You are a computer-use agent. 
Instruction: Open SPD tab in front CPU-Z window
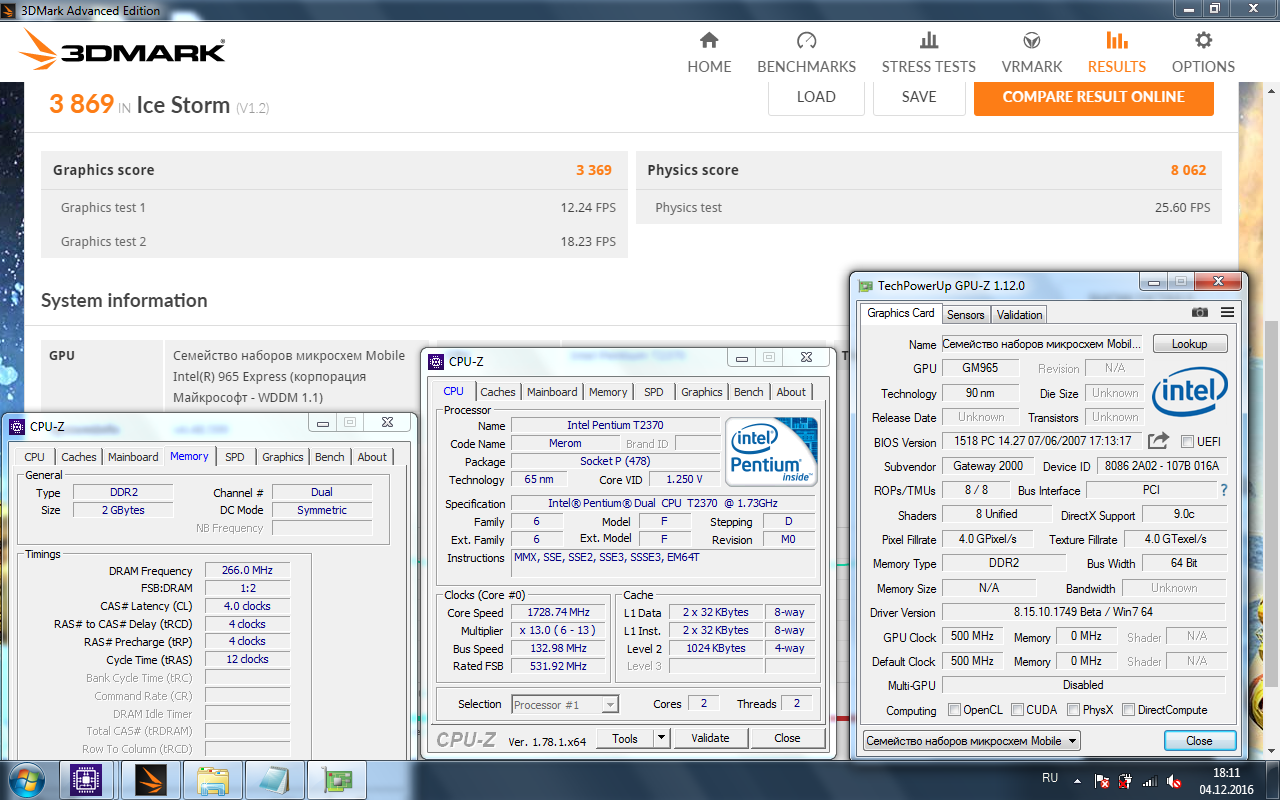pos(653,392)
